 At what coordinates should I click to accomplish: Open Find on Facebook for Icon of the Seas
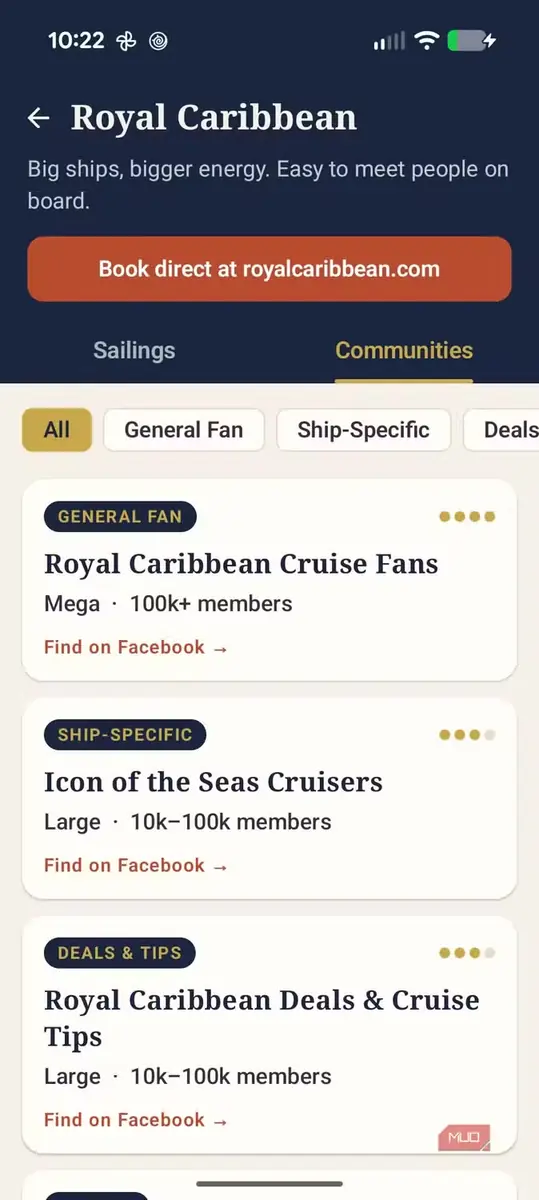(136, 866)
